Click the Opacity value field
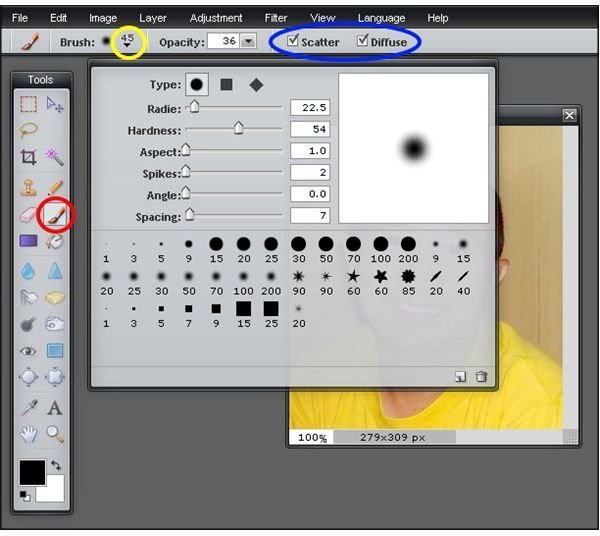The image size is (600, 536). 223,41
